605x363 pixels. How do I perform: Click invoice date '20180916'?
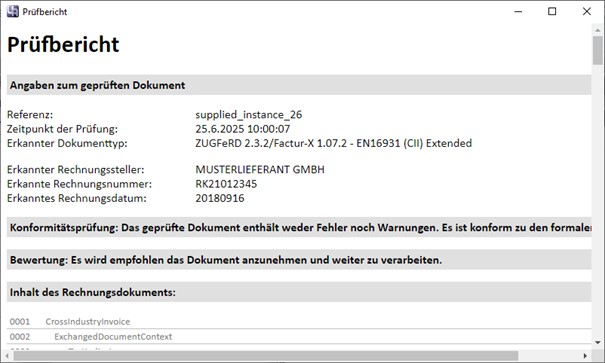pos(220,198)
